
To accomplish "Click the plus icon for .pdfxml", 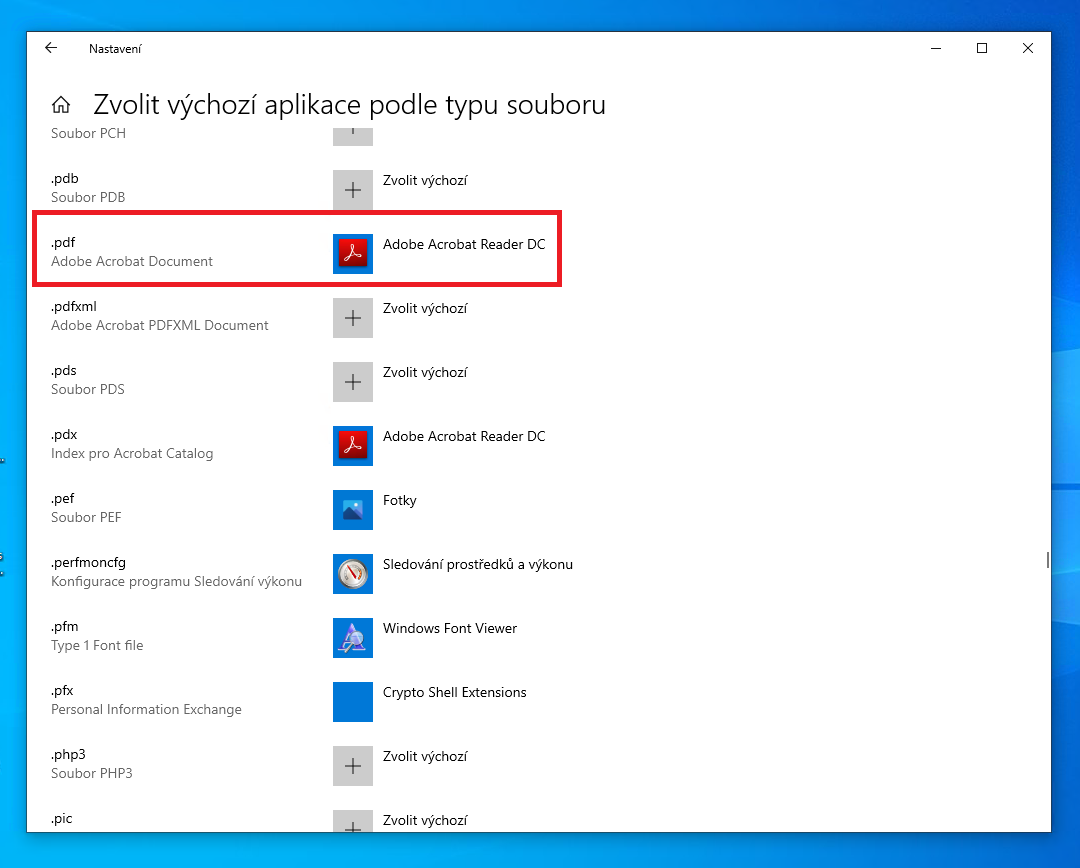I will 353,318.
